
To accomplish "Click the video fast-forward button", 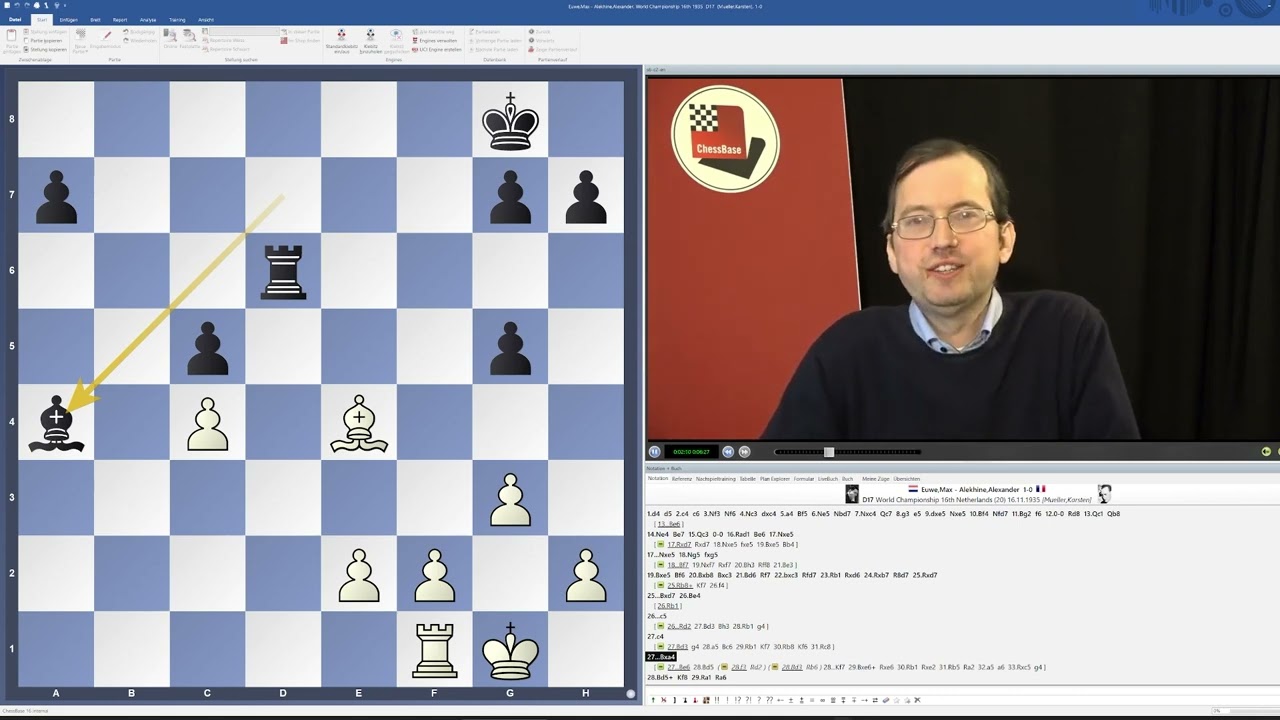I will [x=744, y=452].
